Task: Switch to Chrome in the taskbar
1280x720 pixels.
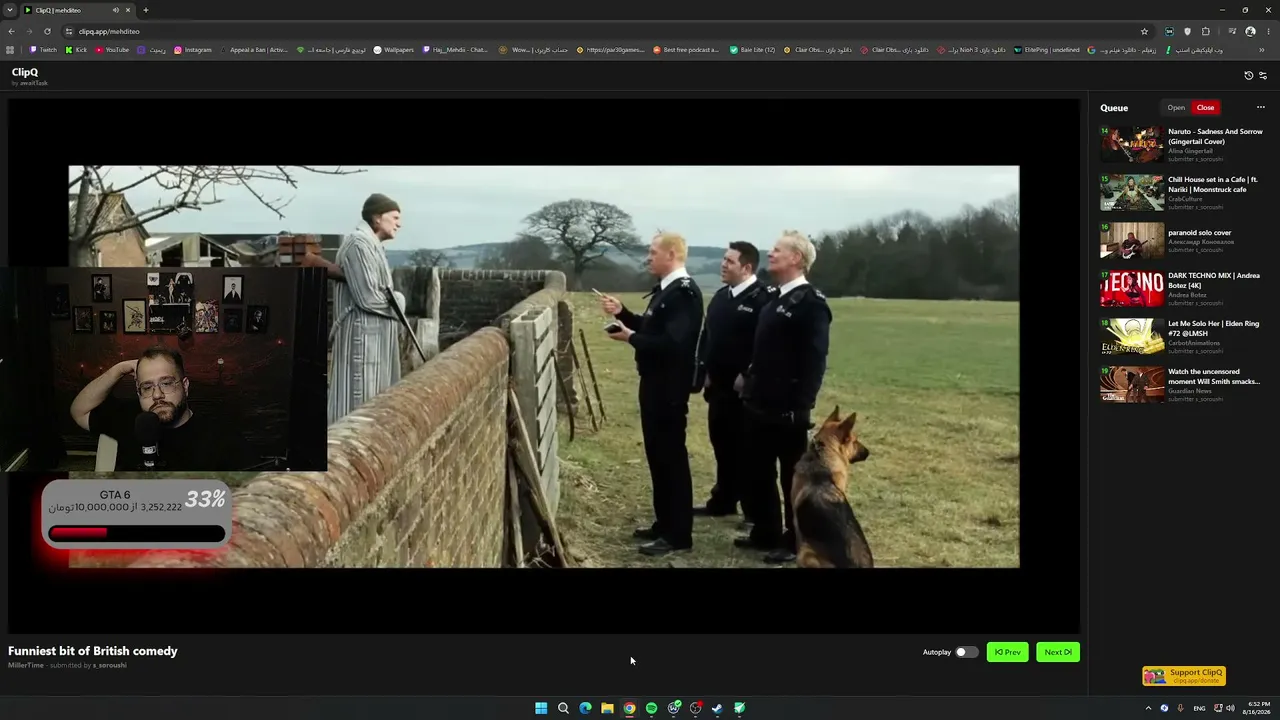Action: coord(629,708)
